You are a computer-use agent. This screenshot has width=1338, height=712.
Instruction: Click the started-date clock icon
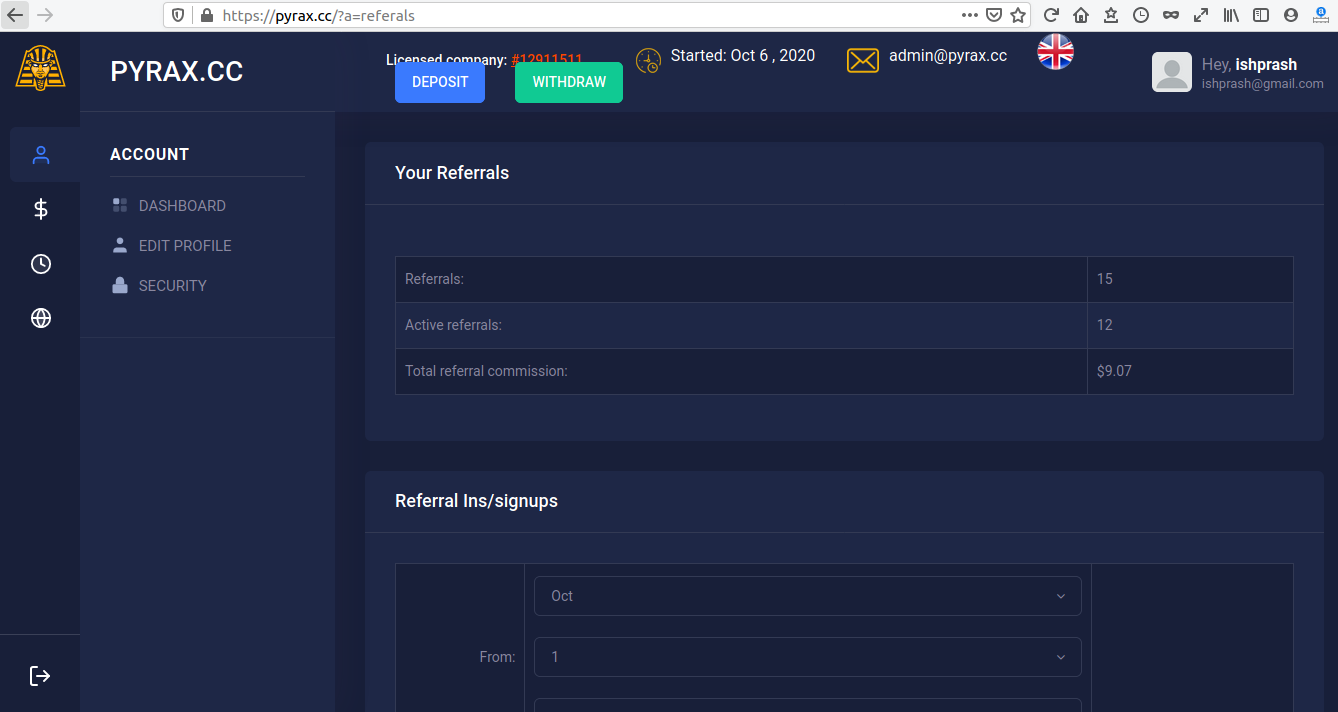(x=648, y=61)
